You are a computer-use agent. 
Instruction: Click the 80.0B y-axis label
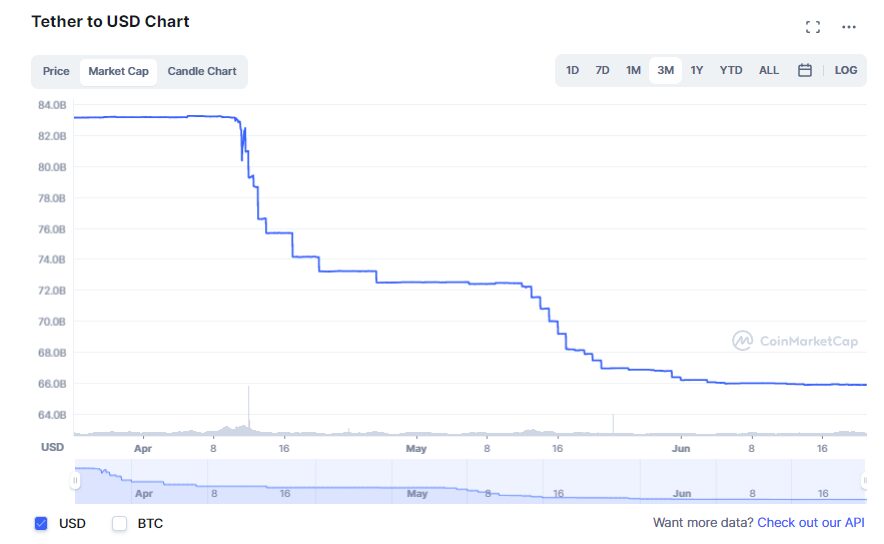pos(52,167)
